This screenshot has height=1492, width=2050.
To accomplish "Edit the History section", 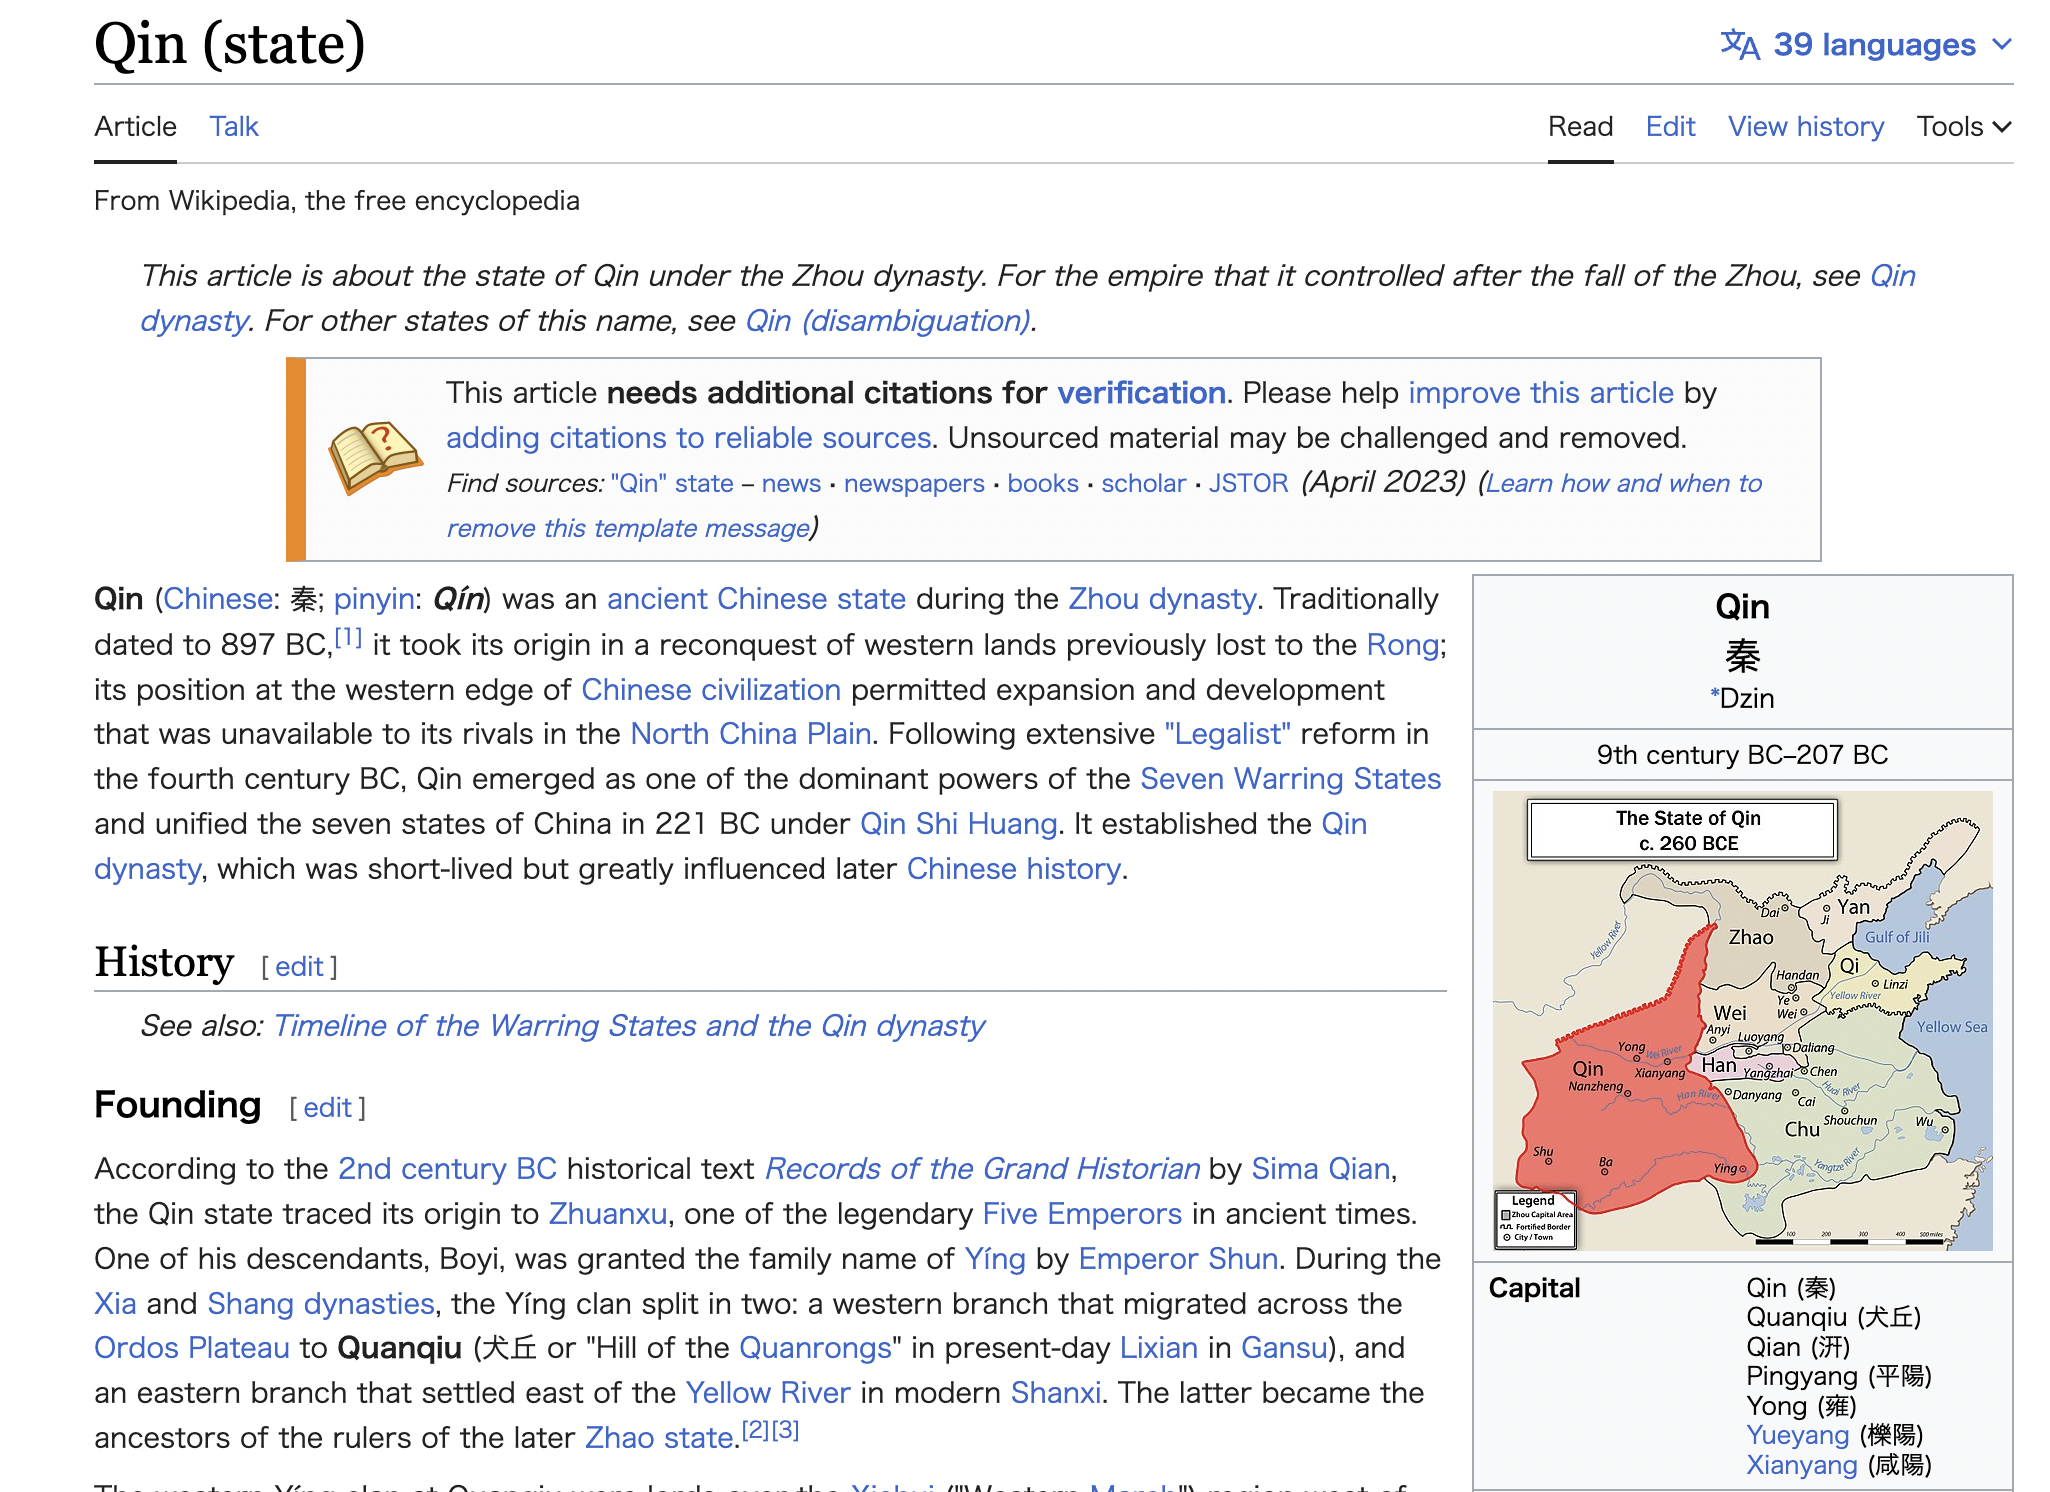I will pos(299,966).
